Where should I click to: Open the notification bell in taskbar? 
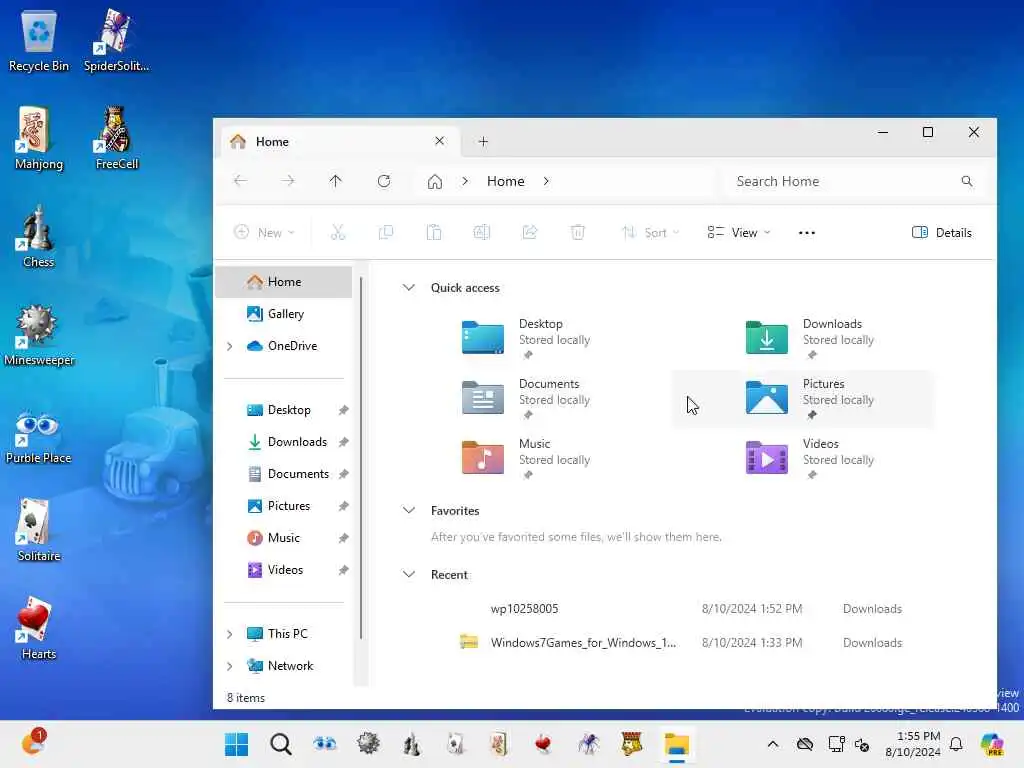click(x=956, y=744)
